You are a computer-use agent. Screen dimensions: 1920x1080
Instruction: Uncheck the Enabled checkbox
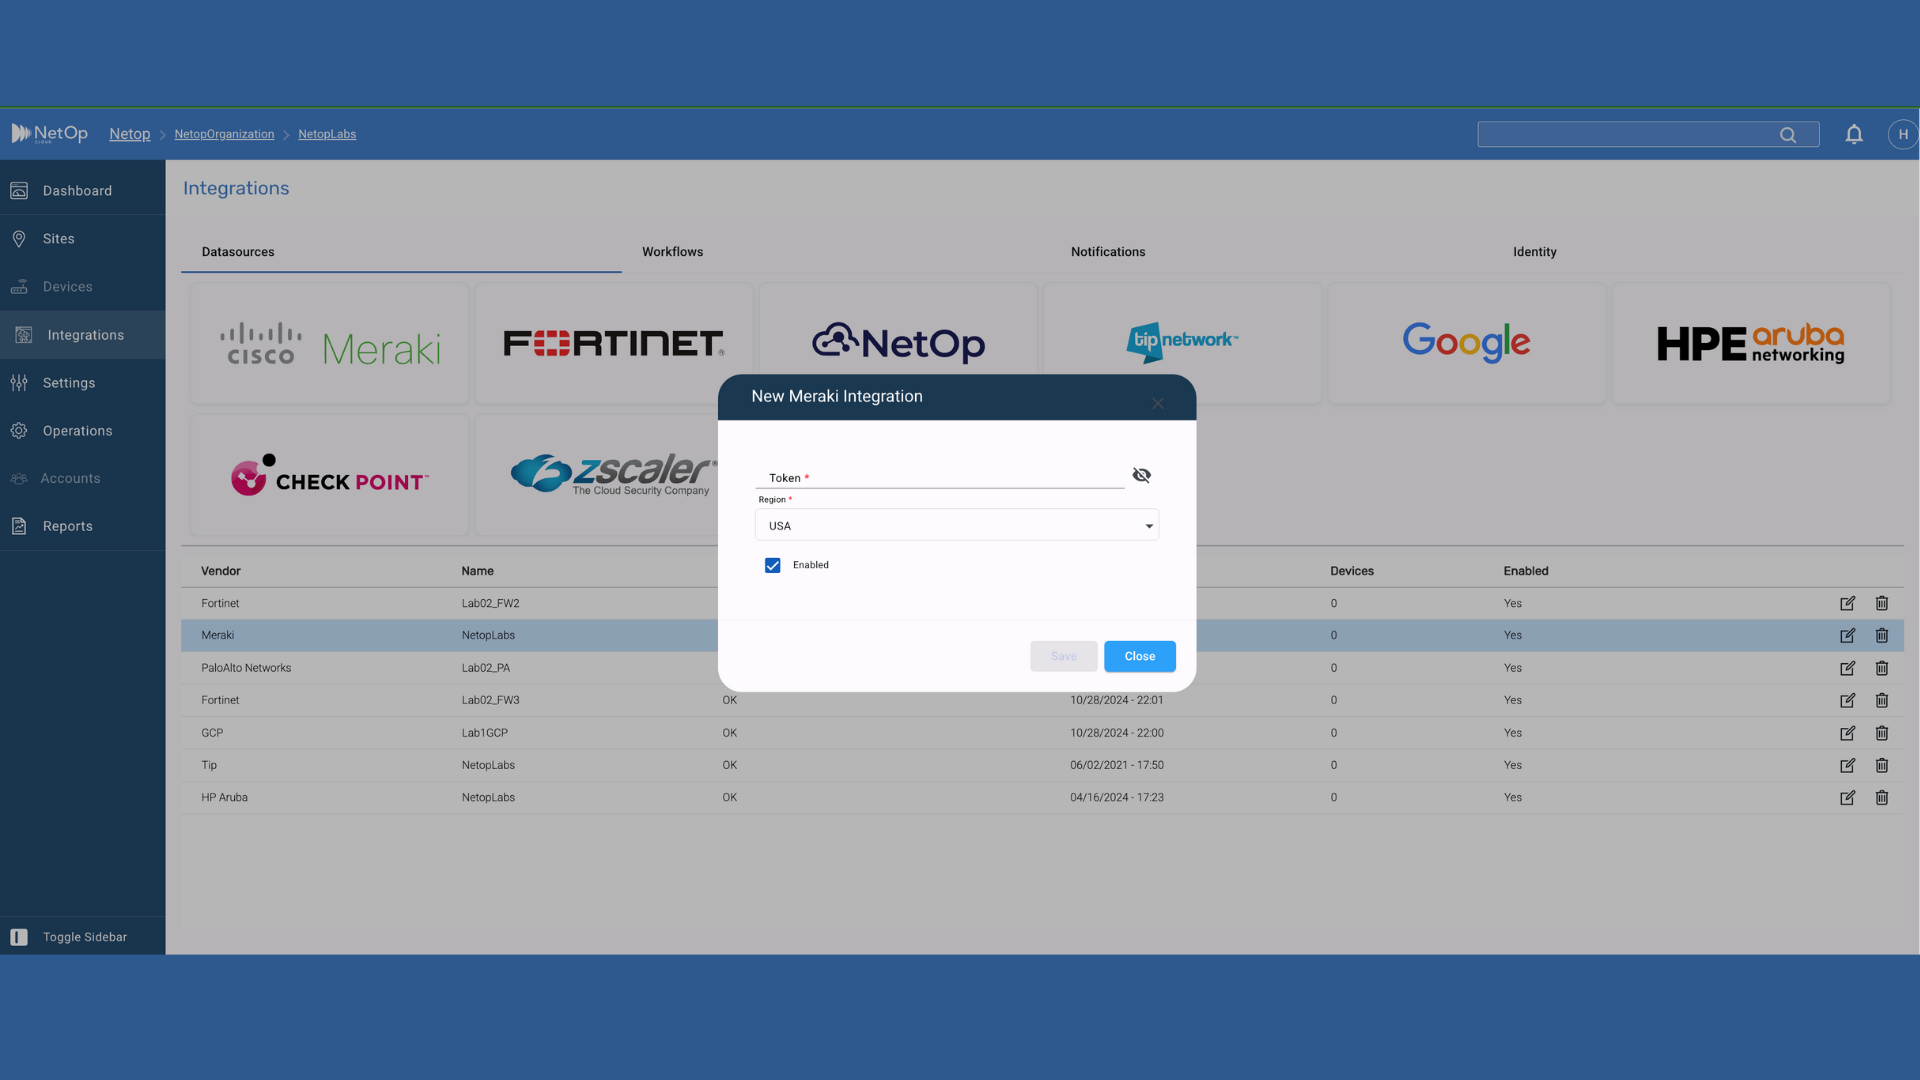click(772, 565)
